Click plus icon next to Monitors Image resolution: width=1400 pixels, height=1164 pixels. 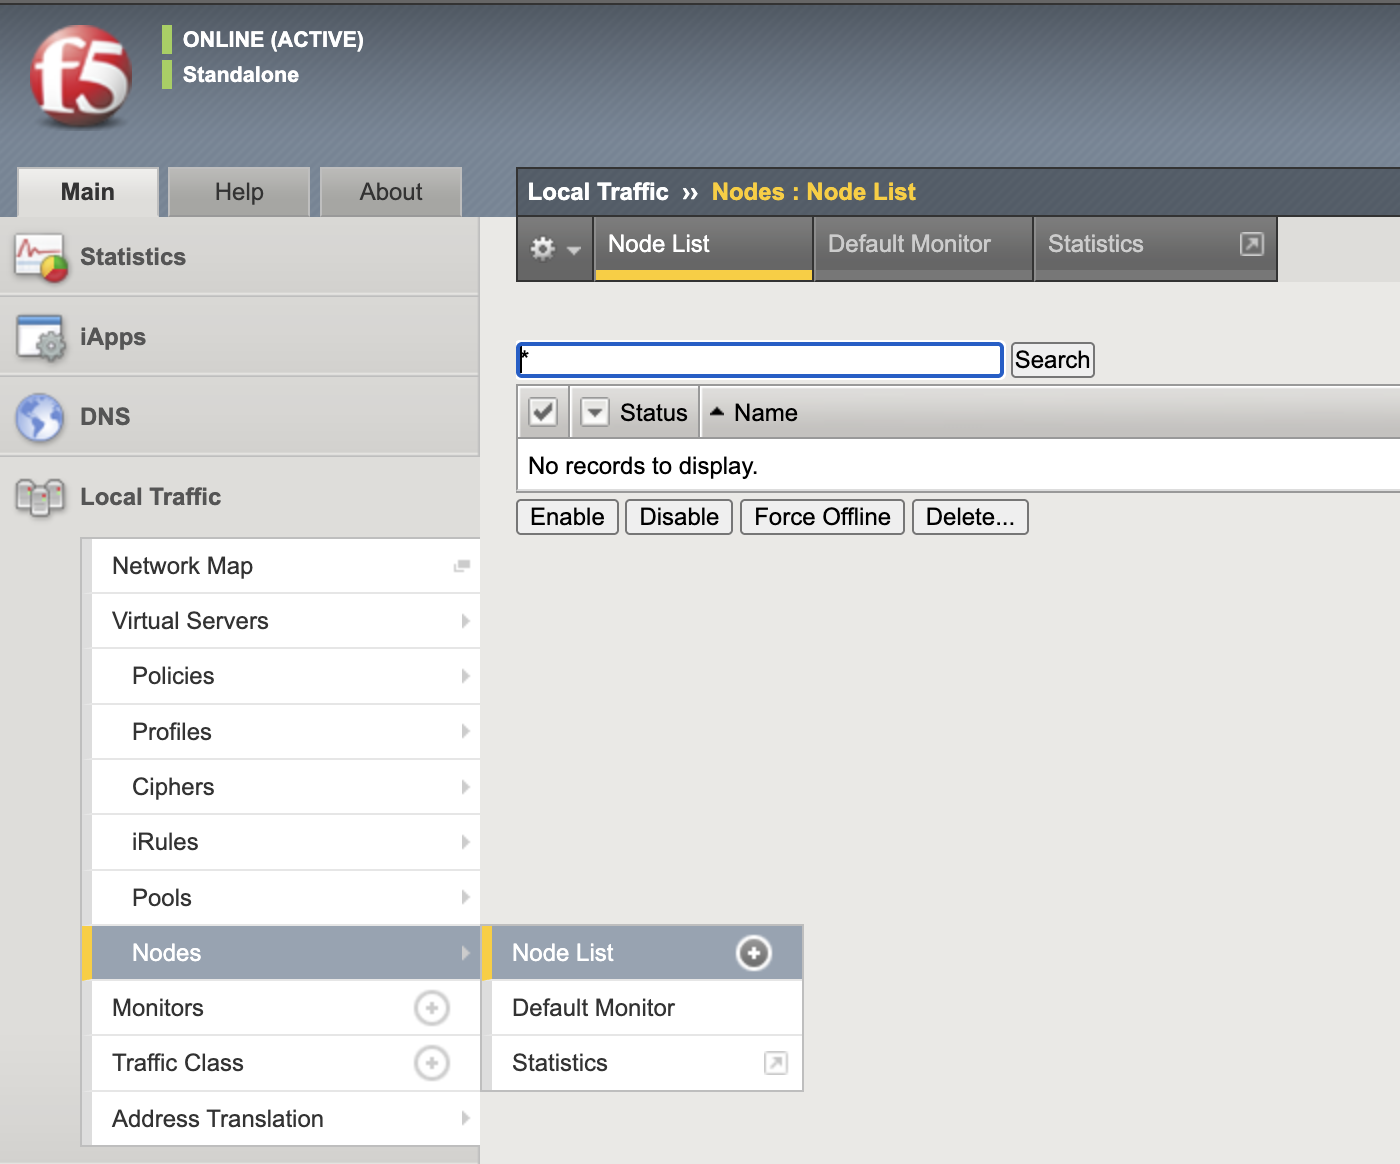click(431, 1008)
